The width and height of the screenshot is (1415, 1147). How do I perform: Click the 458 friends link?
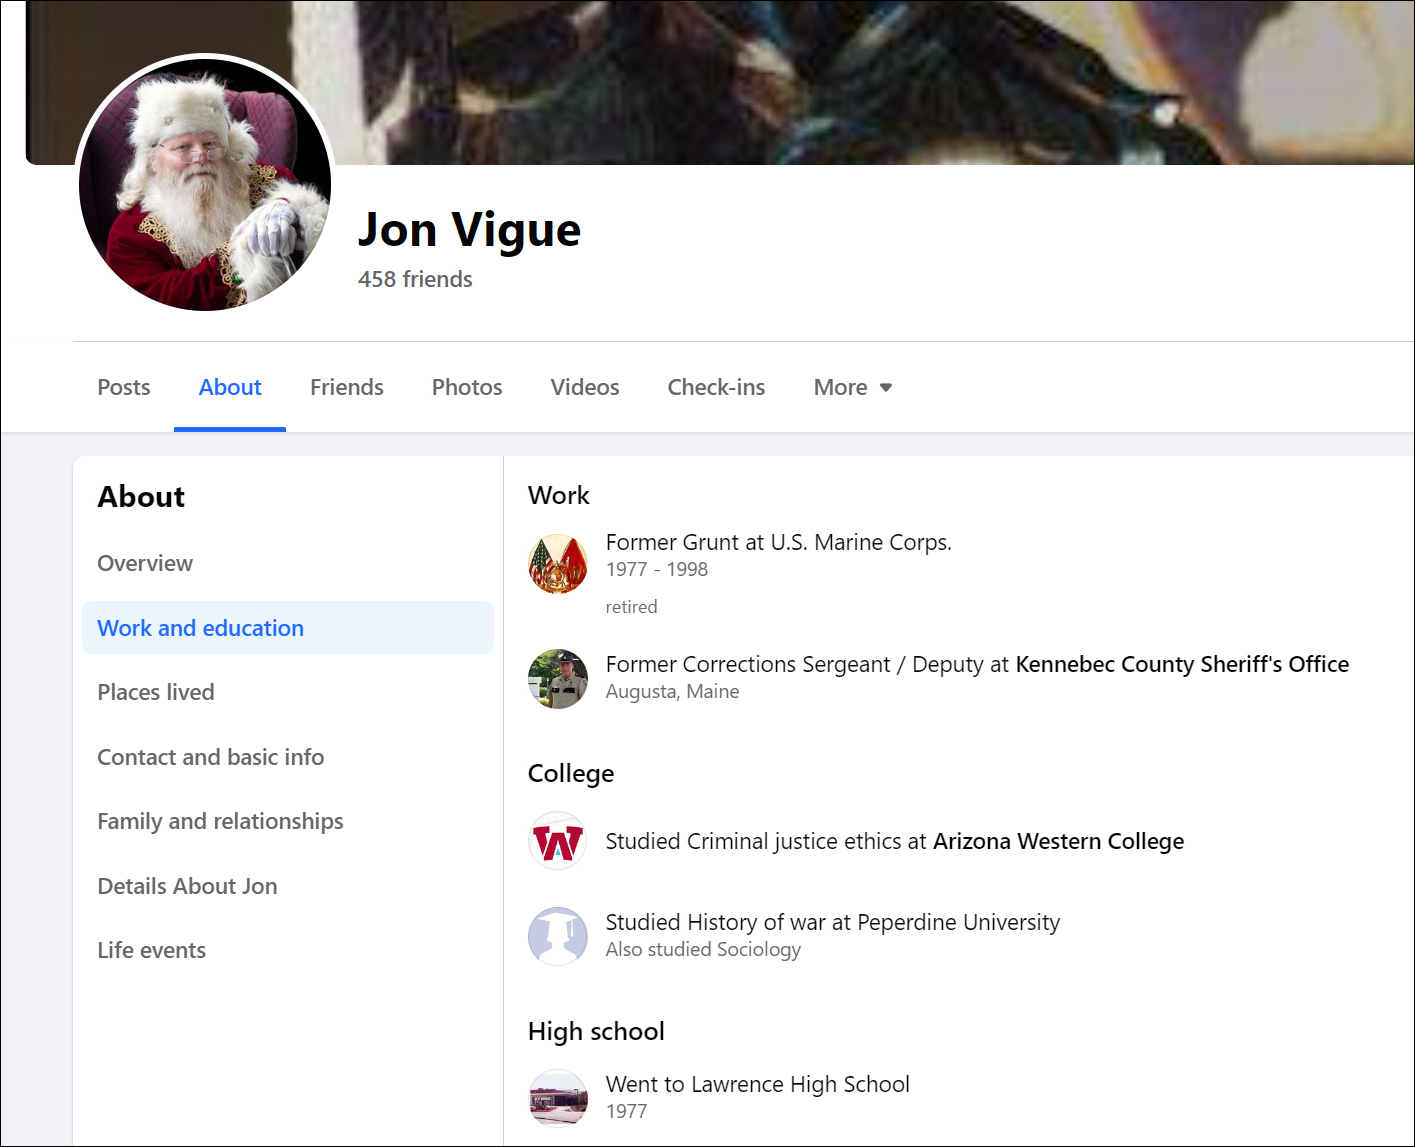[415, 280]
